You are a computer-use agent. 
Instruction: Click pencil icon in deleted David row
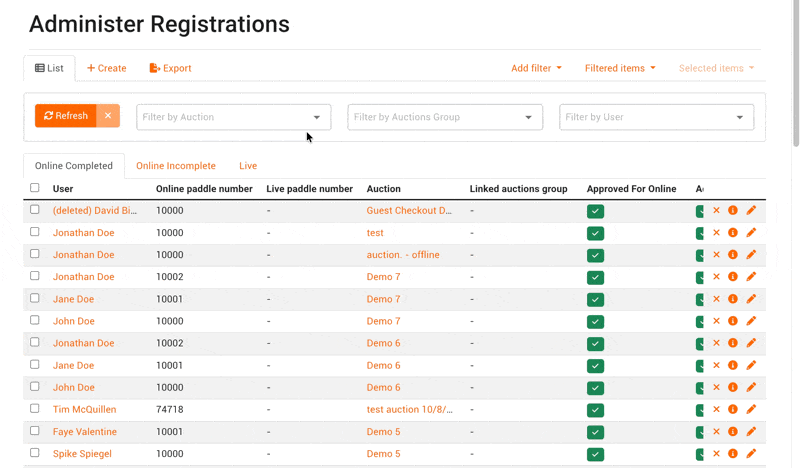point(751,211)
